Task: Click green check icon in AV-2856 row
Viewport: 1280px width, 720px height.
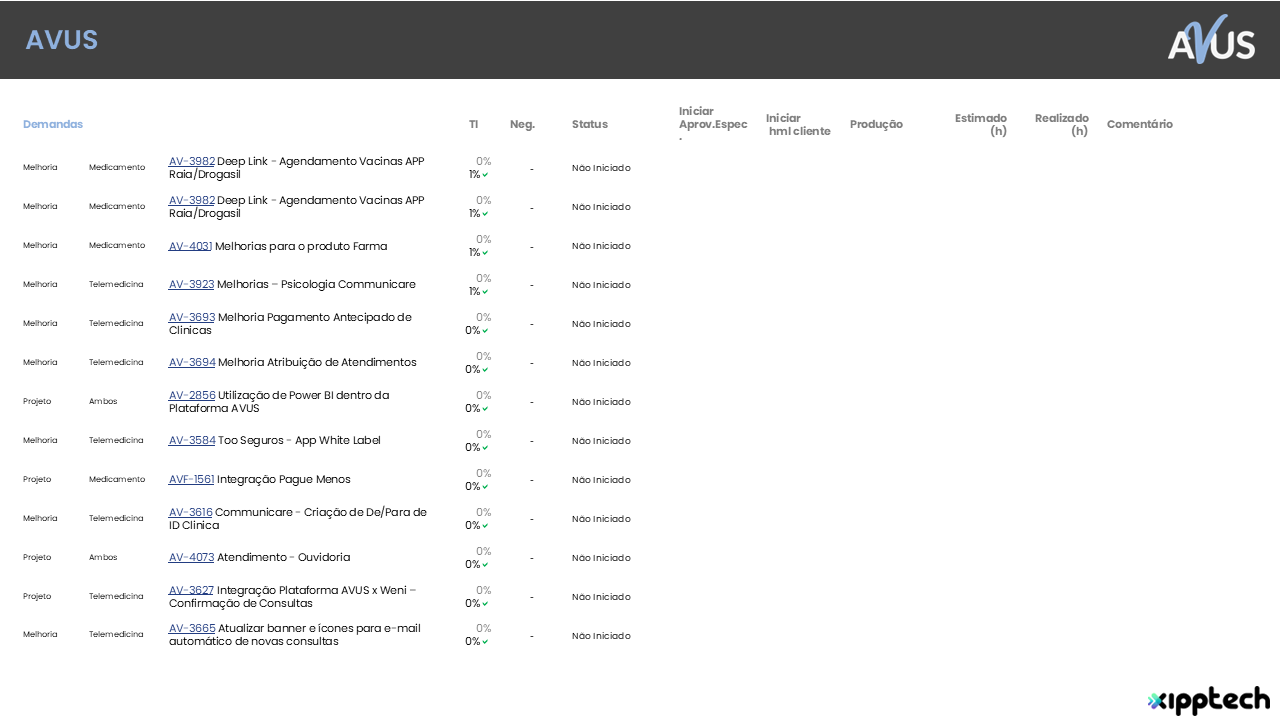Action: (485, 409)
